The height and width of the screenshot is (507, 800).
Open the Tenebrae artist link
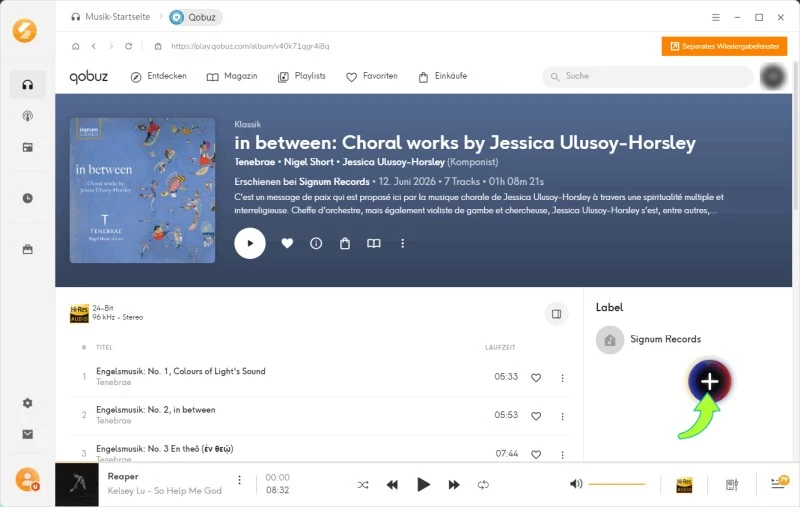pyautogui.click(x=255, y=162)
